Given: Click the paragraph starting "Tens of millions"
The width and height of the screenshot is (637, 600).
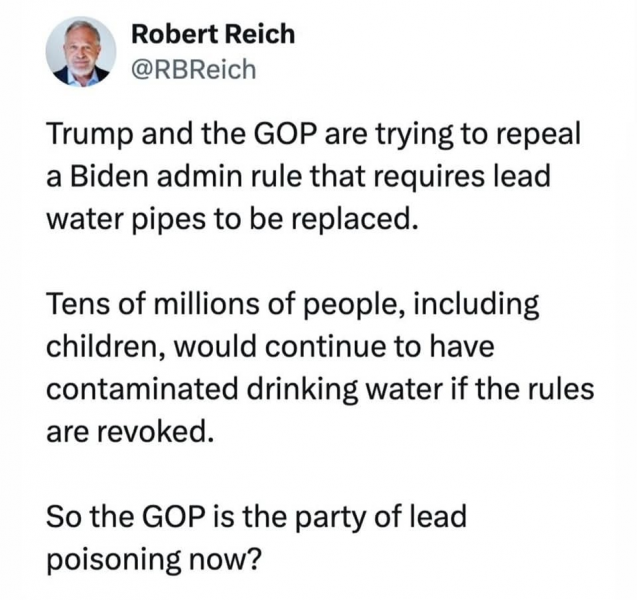Looking at the screenshot, I should point(300,365).
